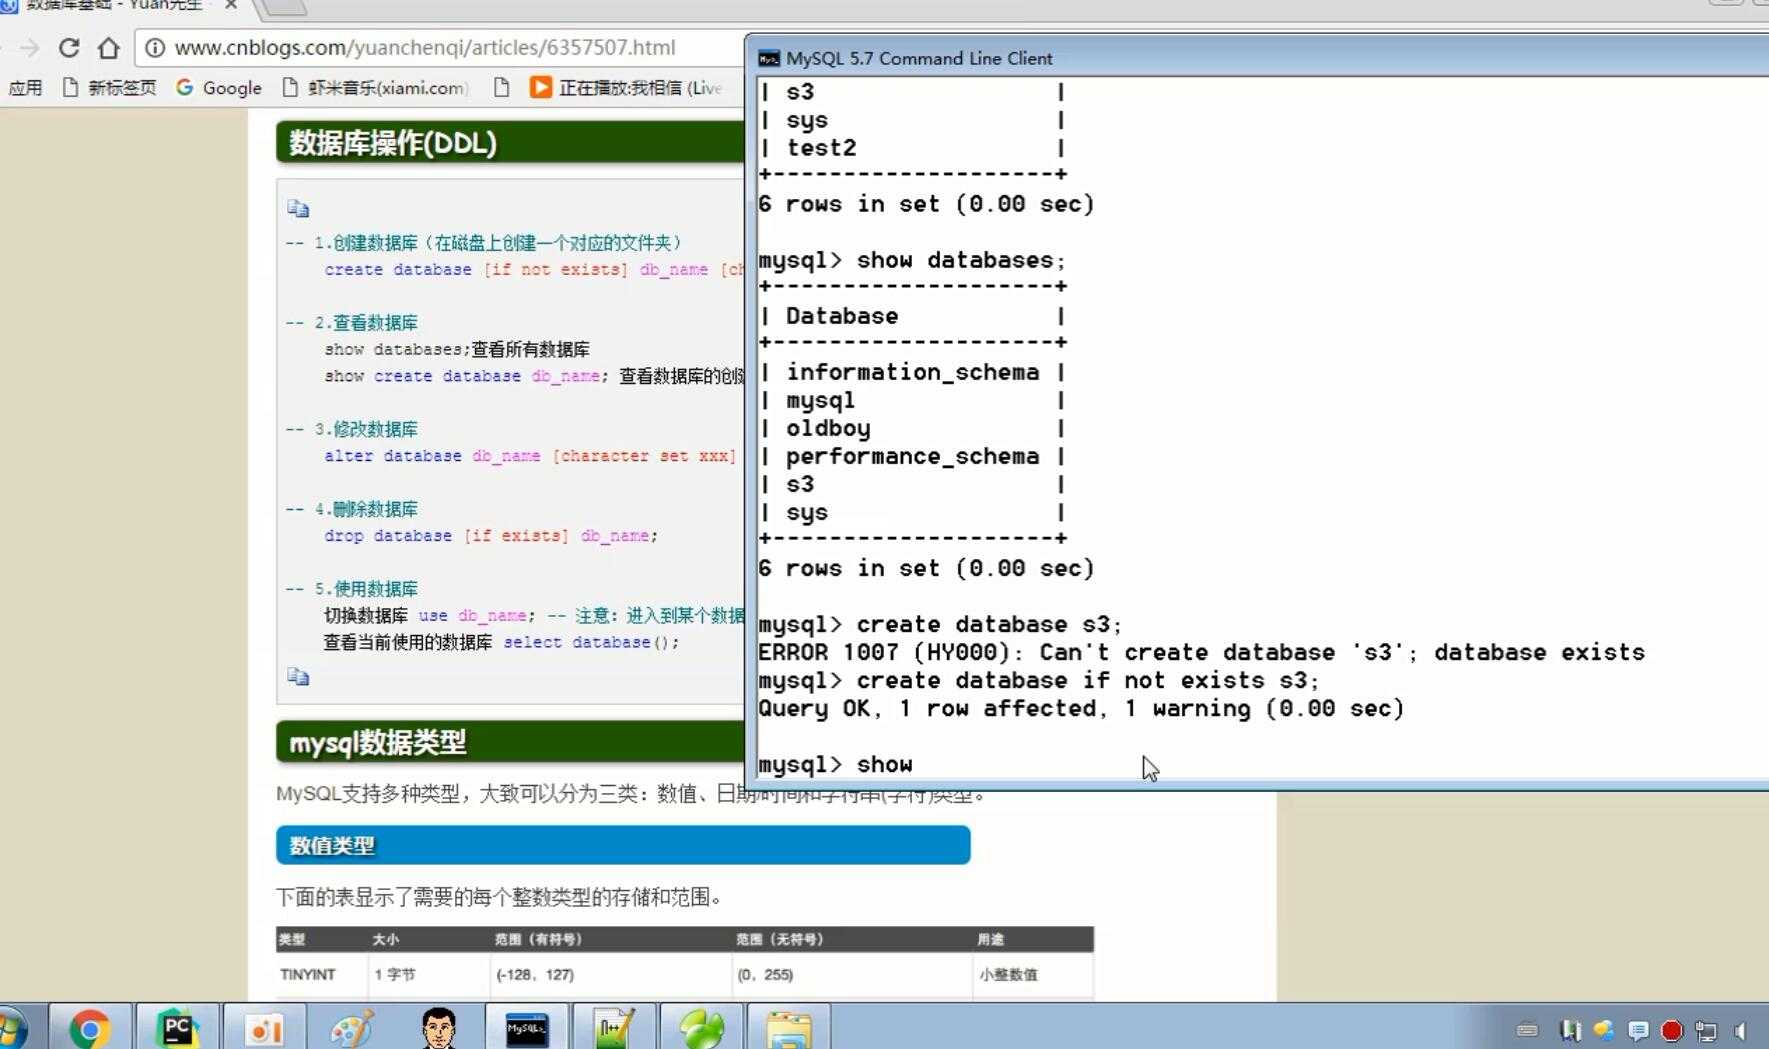Open Chrome from the taskbar

[x=89, y=1028]
